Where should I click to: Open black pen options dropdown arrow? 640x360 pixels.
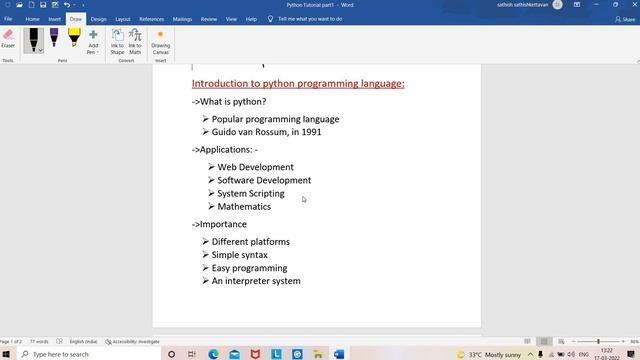point(41,50)
